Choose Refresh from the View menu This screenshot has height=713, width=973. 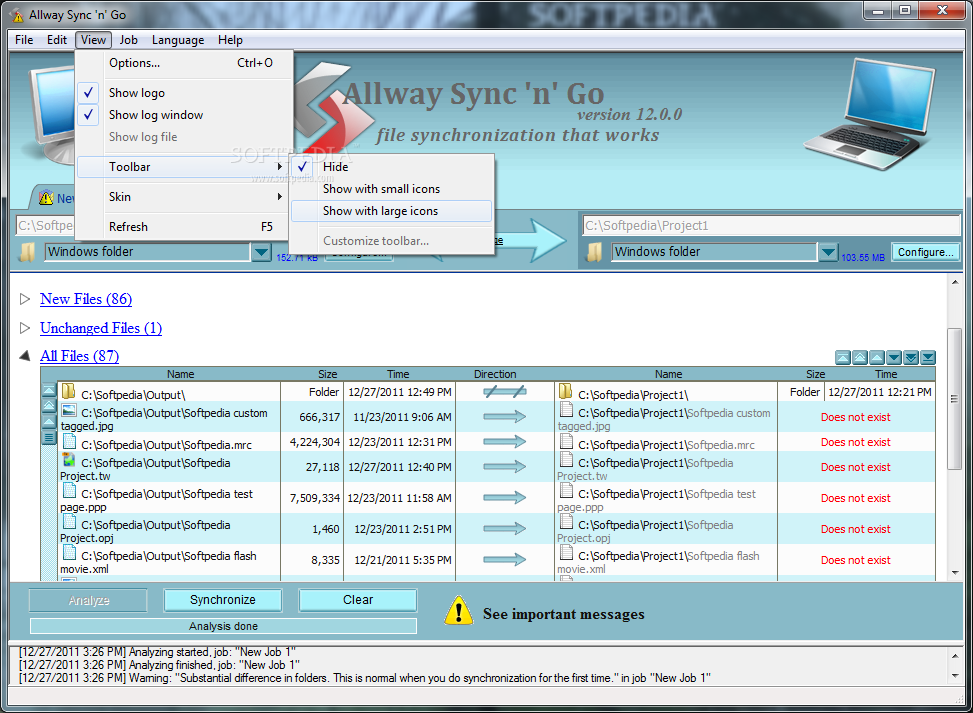pyautogui.click(x=184, y=226)
